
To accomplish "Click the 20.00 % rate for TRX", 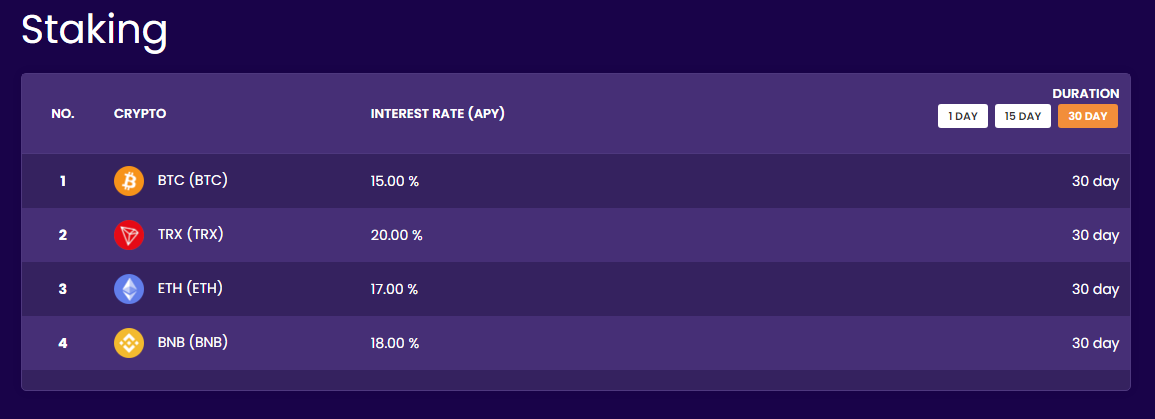I will click(396, 236).
